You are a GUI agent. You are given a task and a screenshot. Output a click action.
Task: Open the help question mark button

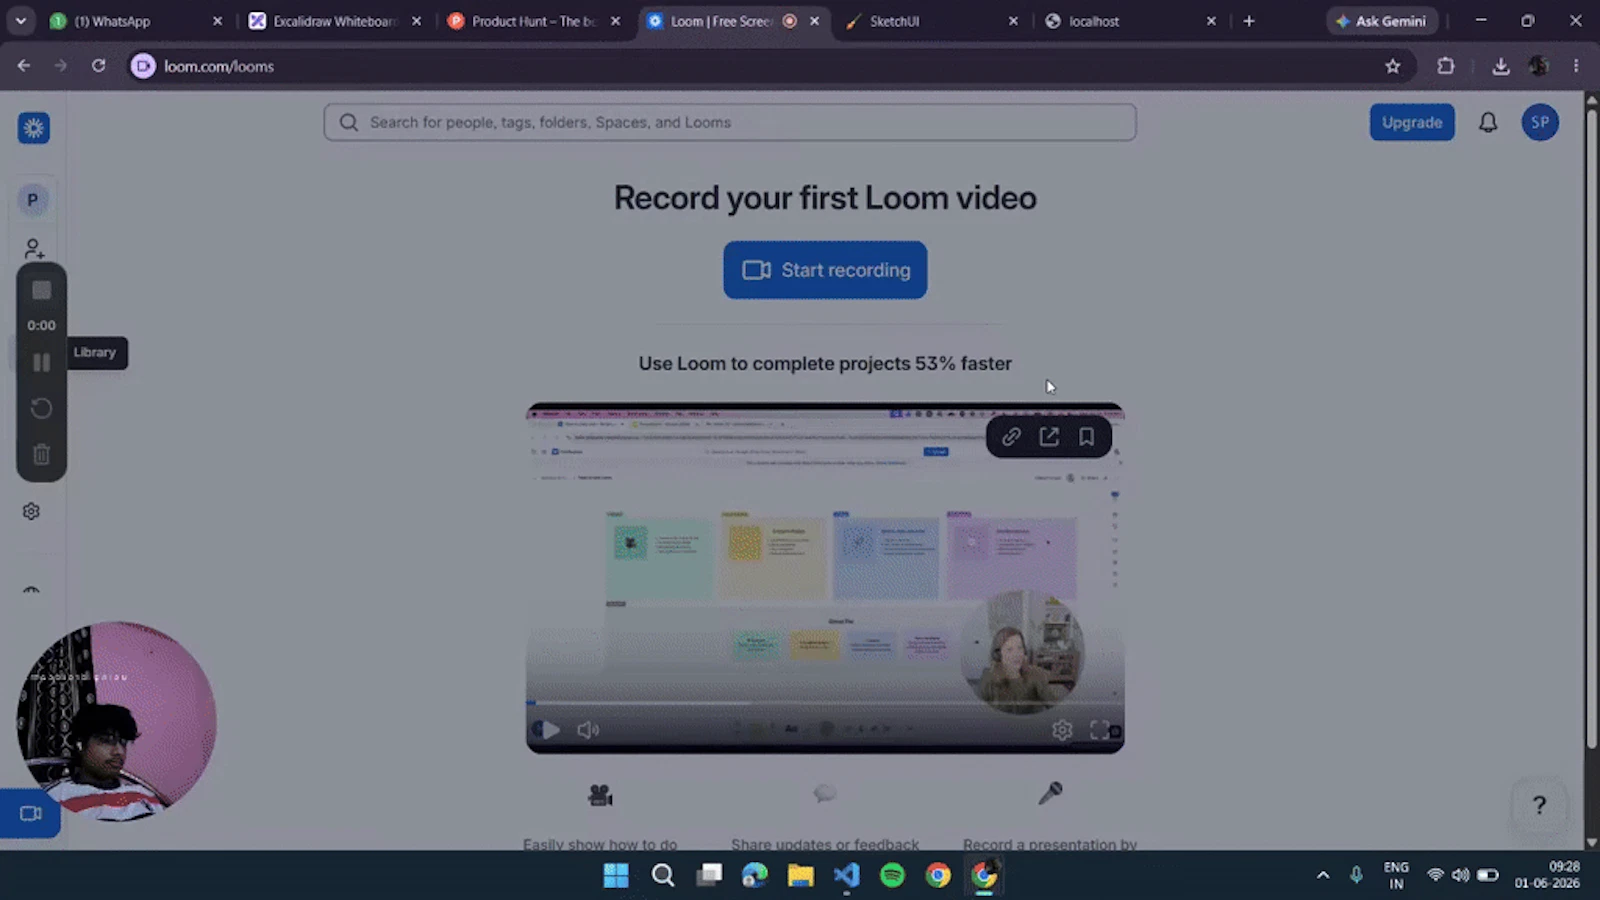tap(1539, 805)
